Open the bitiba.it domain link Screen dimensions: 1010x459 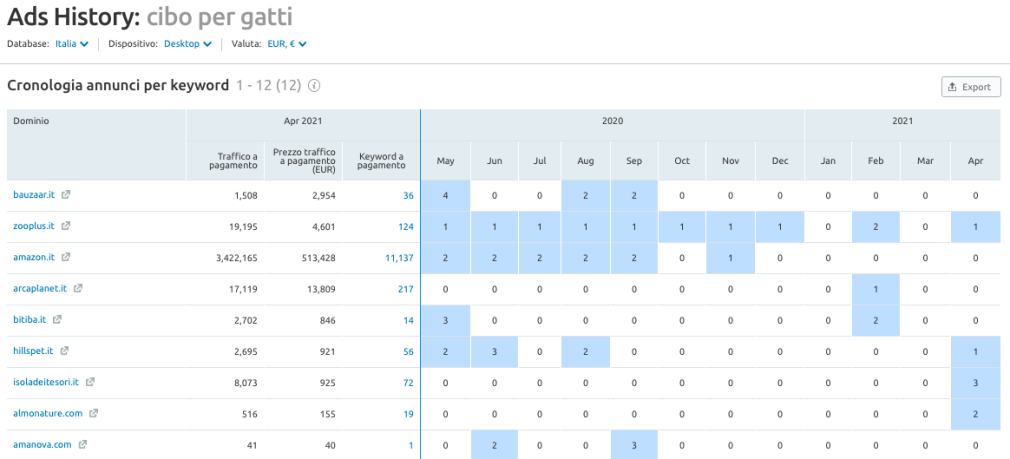point(30,319)
